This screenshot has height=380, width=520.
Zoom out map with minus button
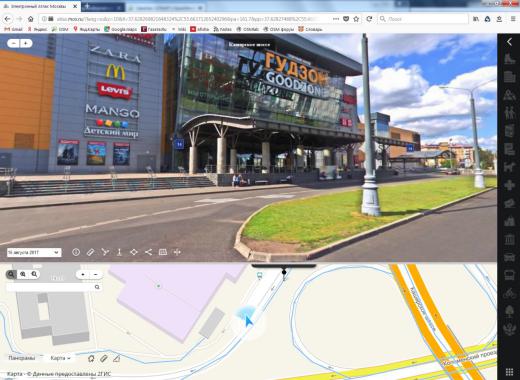(96, 274)
